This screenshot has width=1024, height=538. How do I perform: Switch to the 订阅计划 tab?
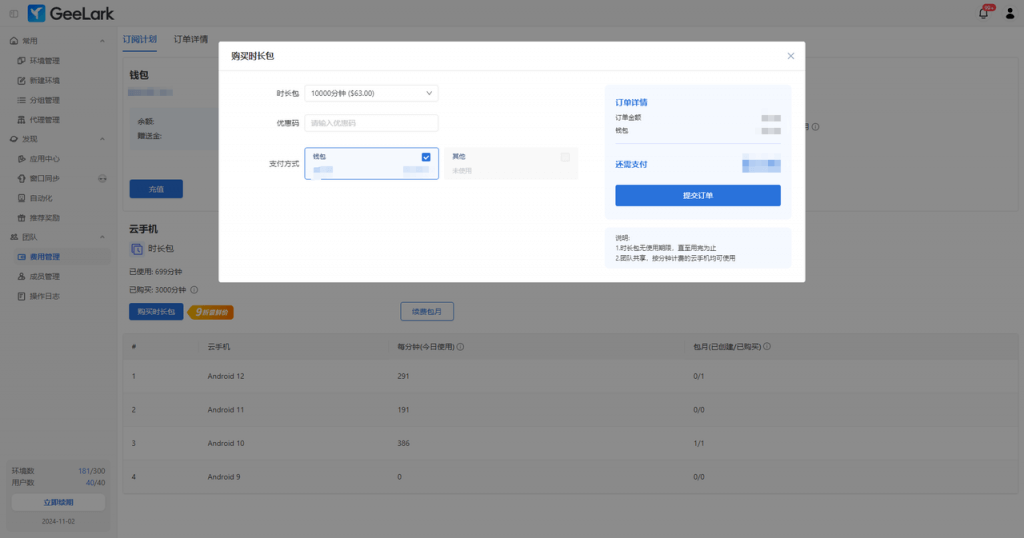[139, 39]
